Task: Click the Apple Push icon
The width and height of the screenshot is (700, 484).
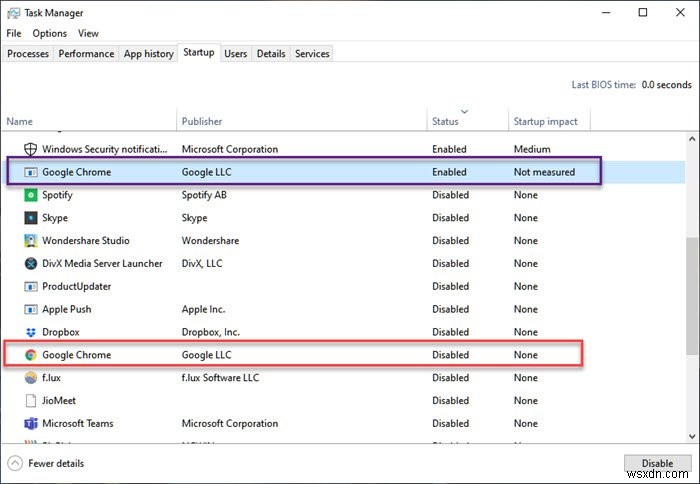Action: pos(30,309)
